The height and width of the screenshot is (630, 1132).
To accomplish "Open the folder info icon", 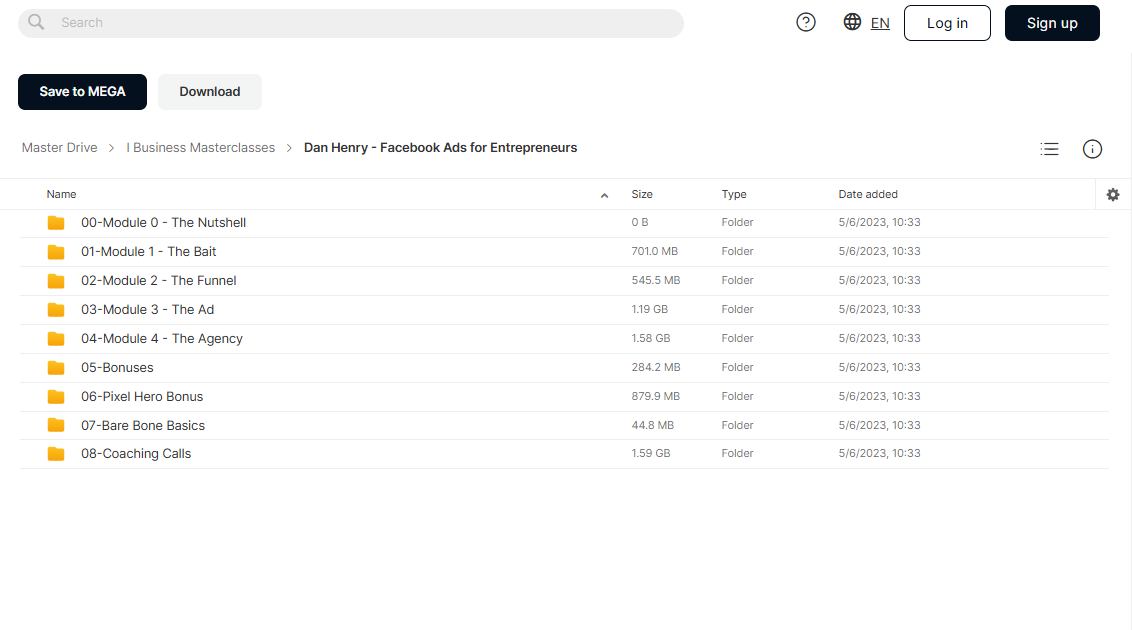I will (1092, 149).
